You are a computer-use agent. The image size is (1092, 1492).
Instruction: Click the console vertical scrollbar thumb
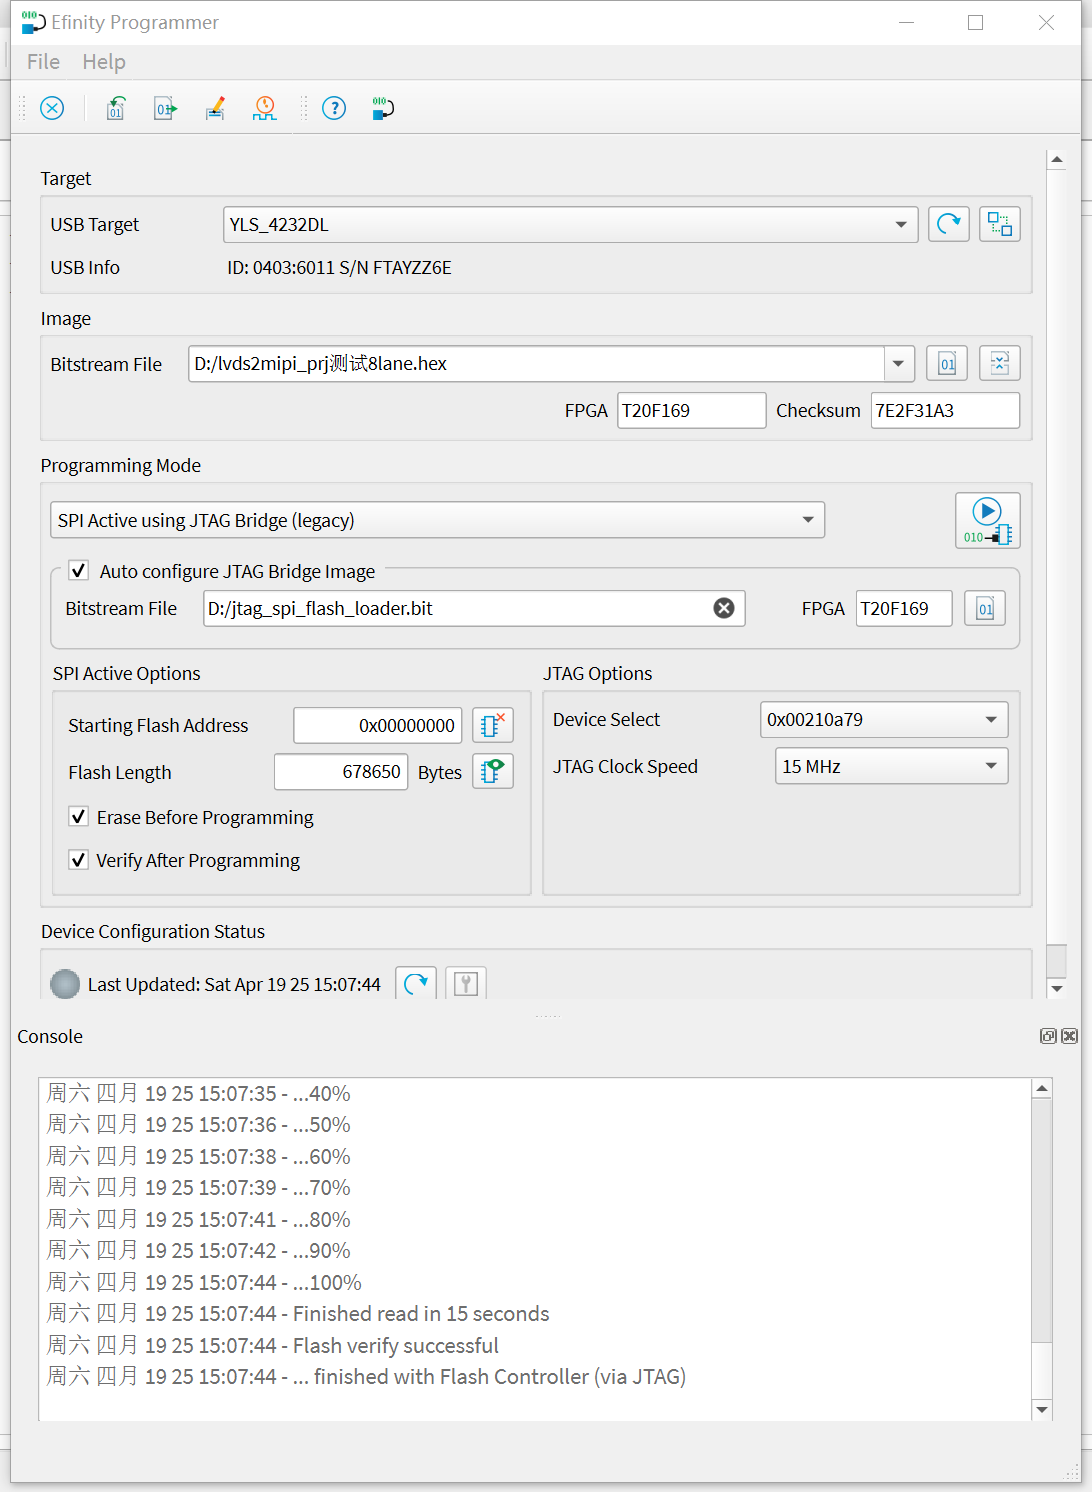click(1042, 1368)
